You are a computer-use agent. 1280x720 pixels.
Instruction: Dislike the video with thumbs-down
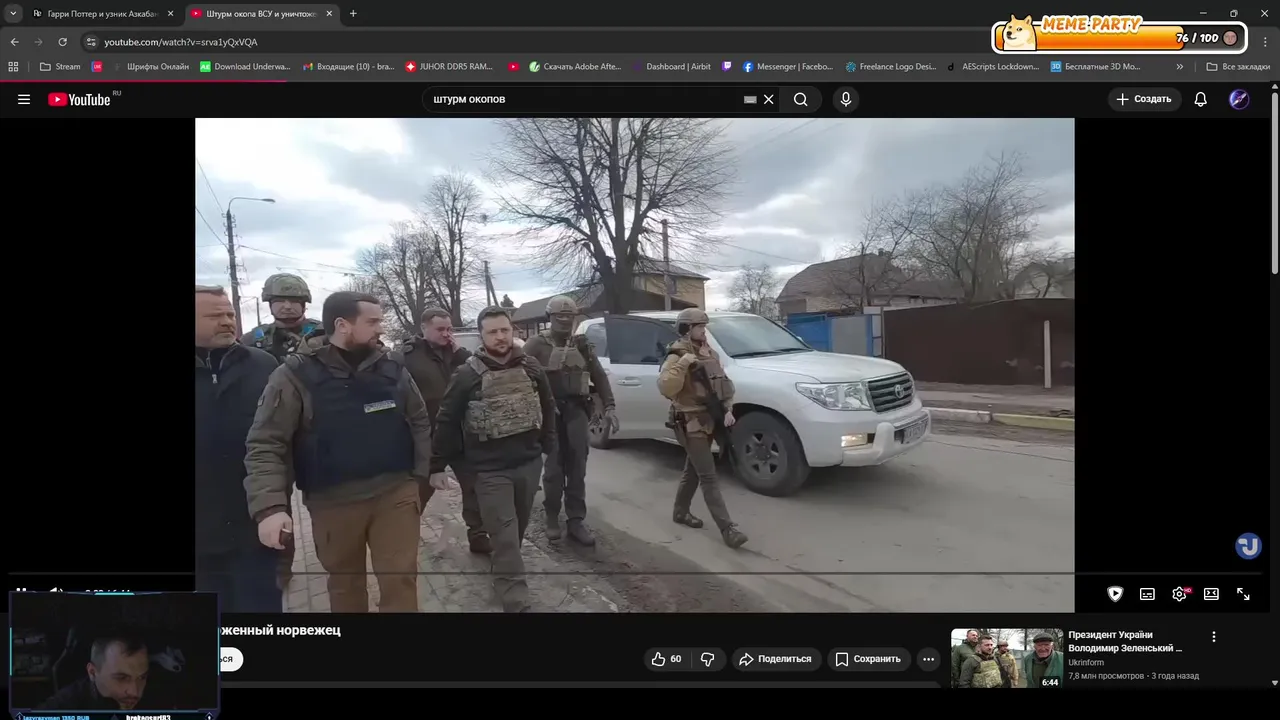[708, 659]
